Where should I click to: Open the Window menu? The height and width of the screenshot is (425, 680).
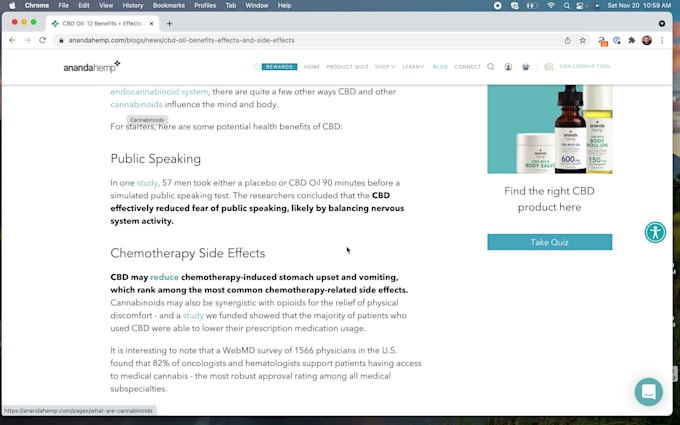[257, 6]
